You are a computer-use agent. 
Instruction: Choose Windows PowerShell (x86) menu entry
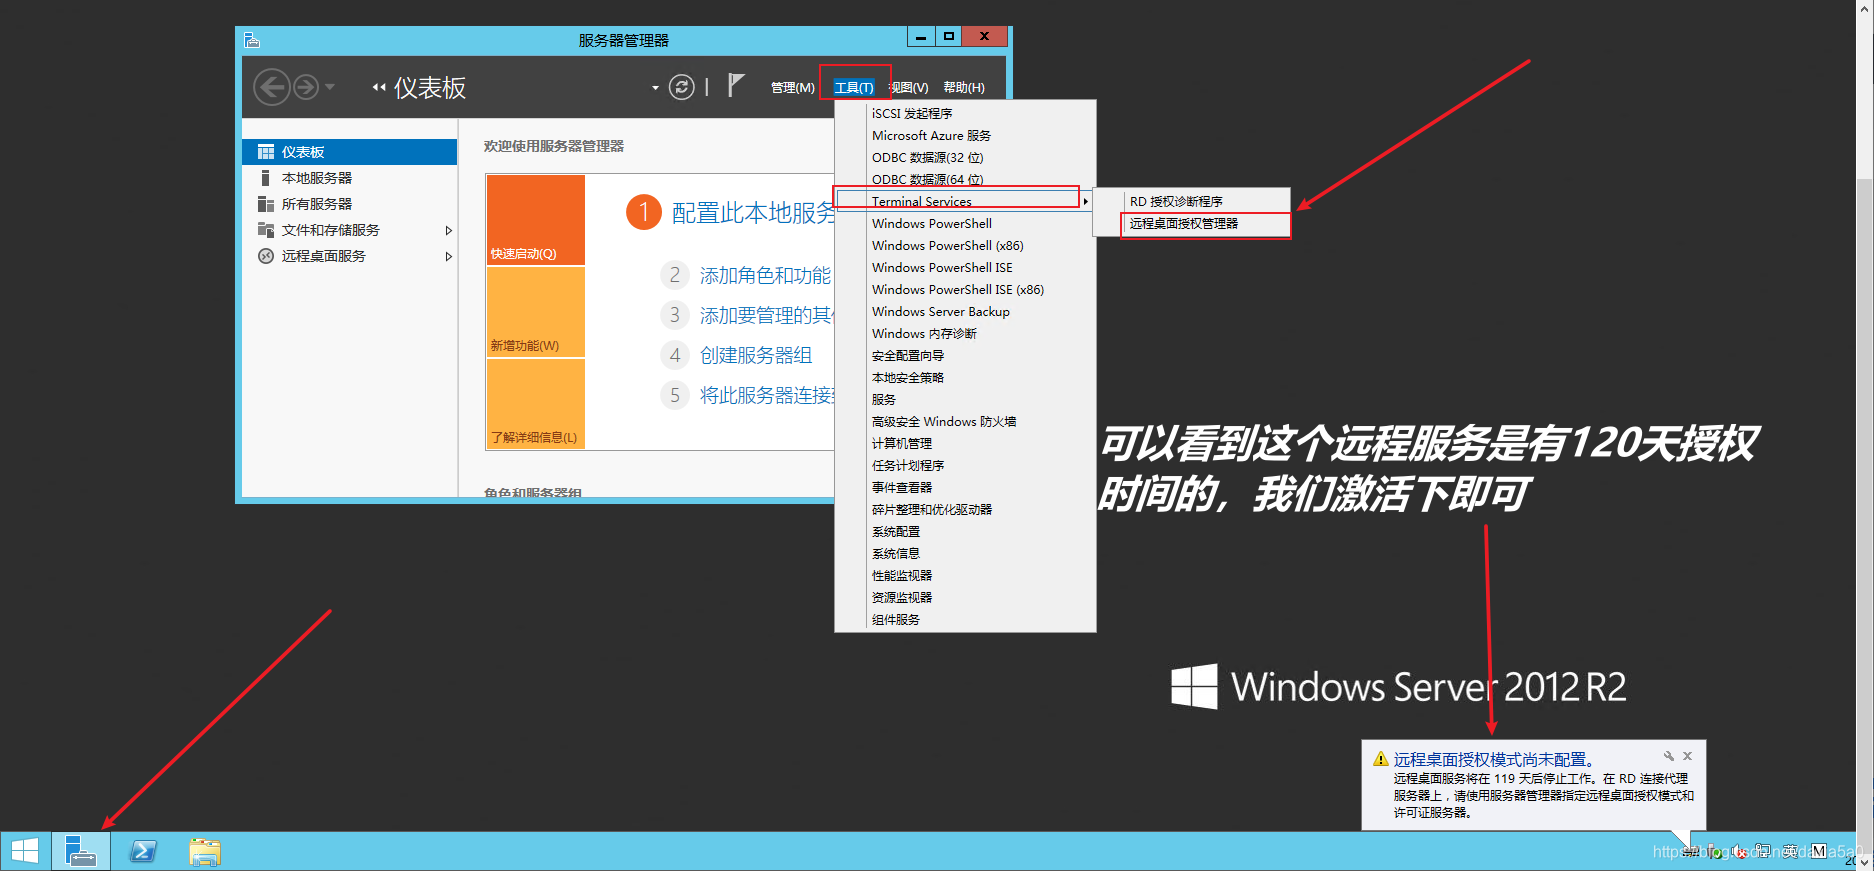(966, 245)
